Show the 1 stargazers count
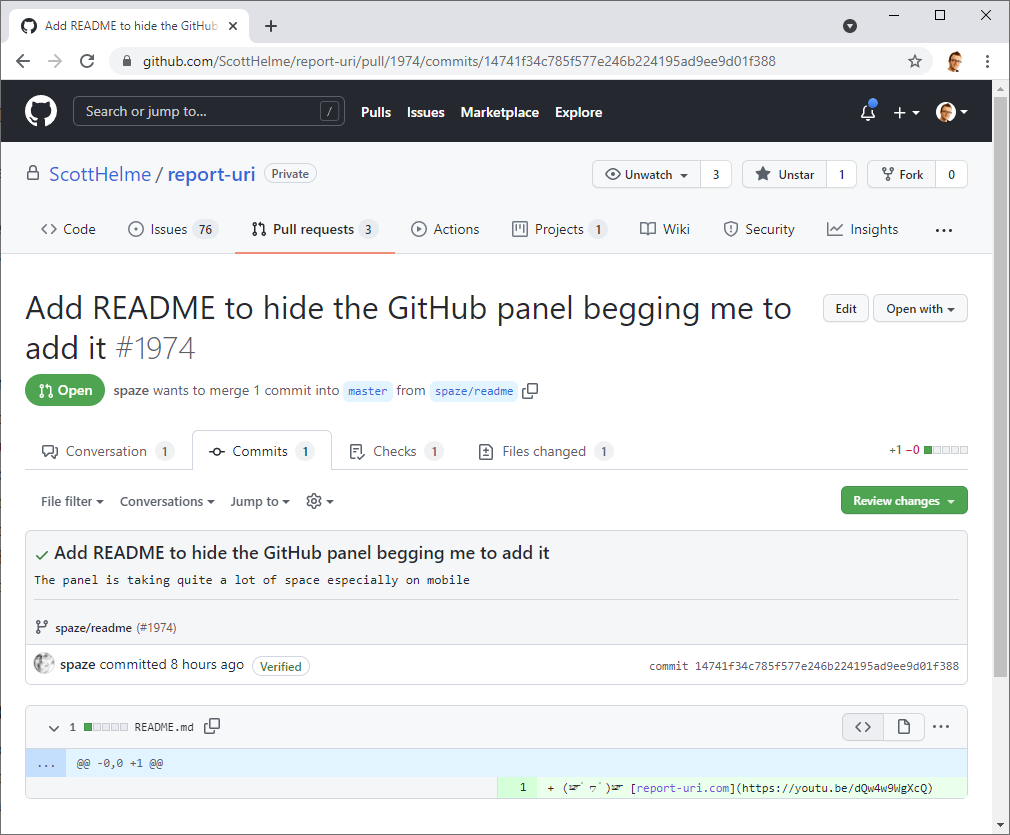Viewport: 1010px width, 835px height. pyautogui.click(x=841, y=175)
